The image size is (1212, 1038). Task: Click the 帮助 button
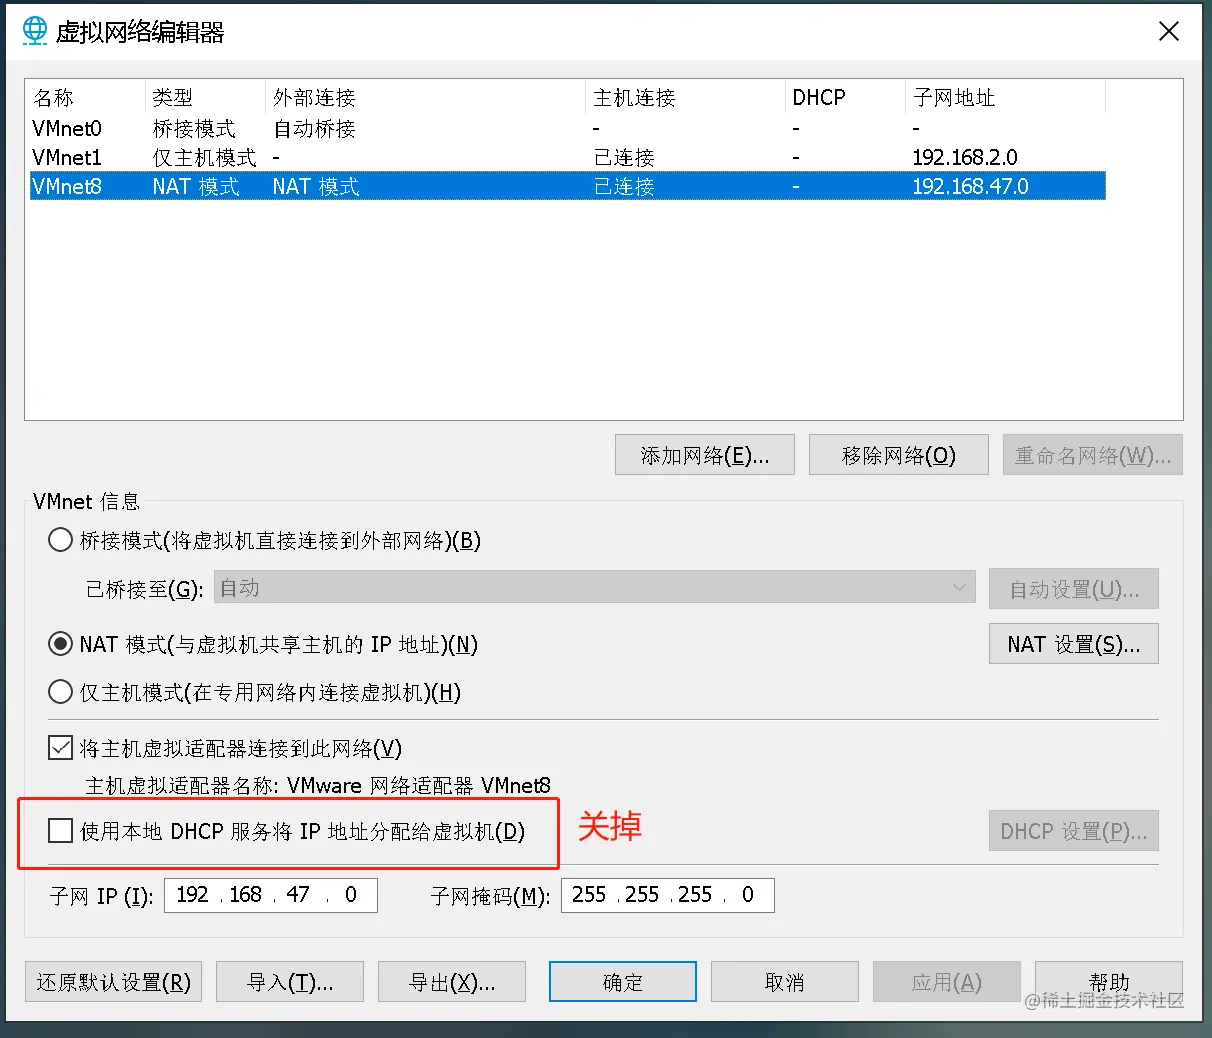click(1109, 982)
